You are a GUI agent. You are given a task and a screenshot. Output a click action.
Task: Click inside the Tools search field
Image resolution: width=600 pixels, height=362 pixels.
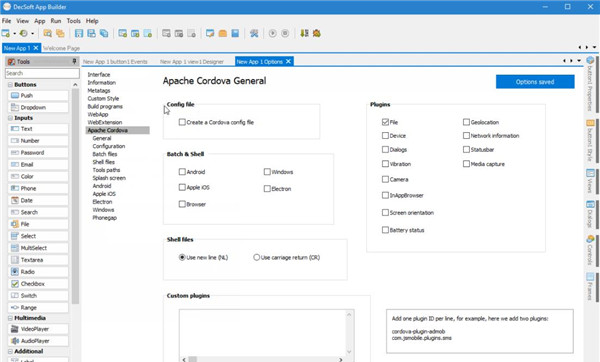tap(42, 73)
